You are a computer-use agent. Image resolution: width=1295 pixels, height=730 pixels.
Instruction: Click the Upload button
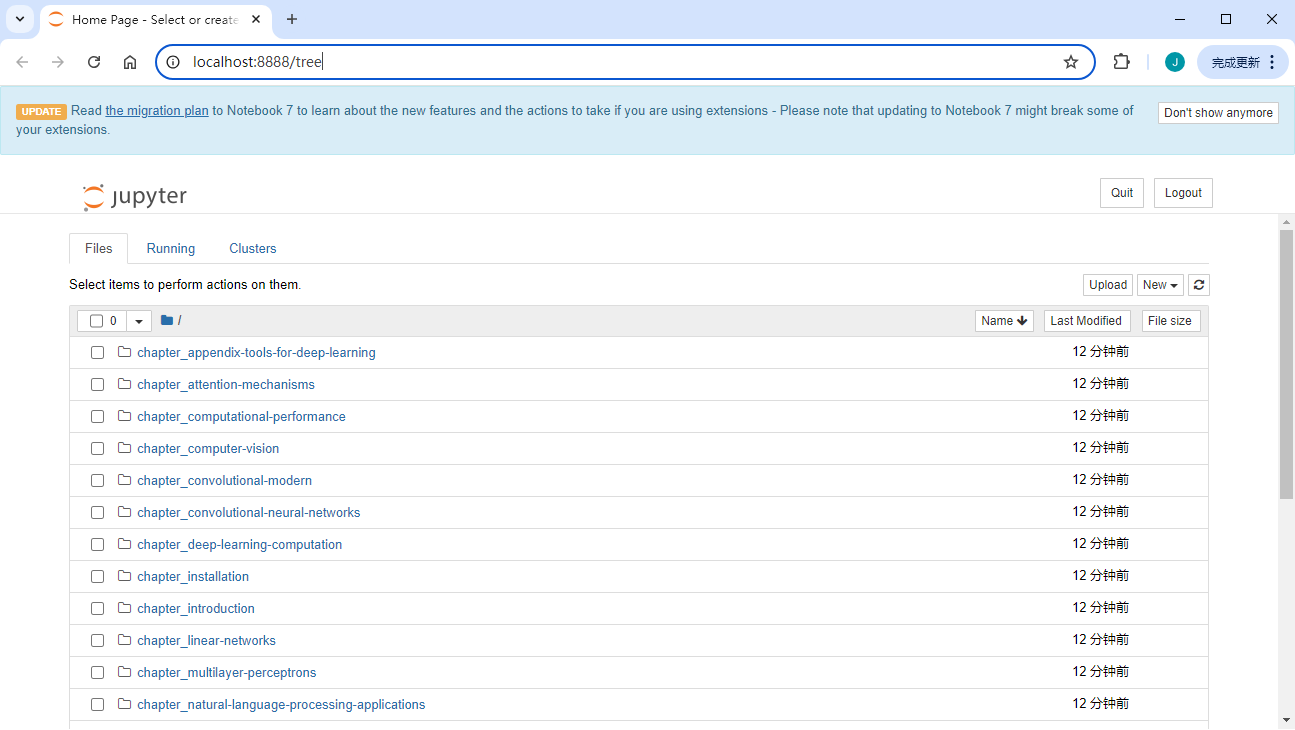1108,285
